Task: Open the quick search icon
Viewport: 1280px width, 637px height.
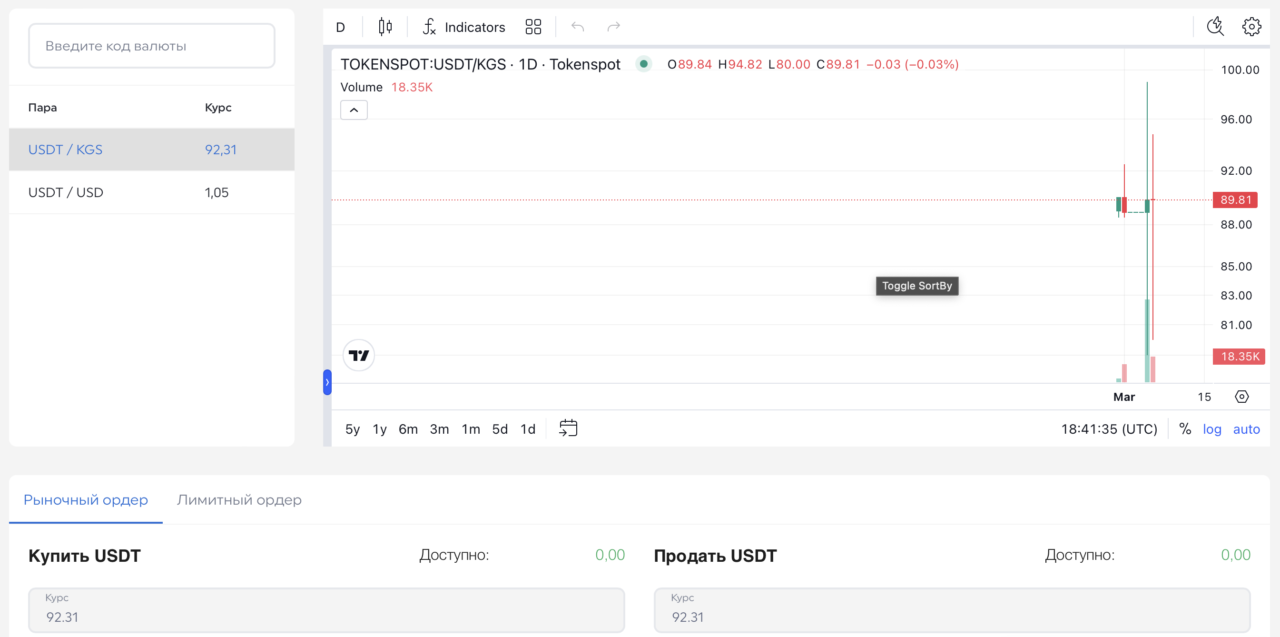Action: (1215, 27)
